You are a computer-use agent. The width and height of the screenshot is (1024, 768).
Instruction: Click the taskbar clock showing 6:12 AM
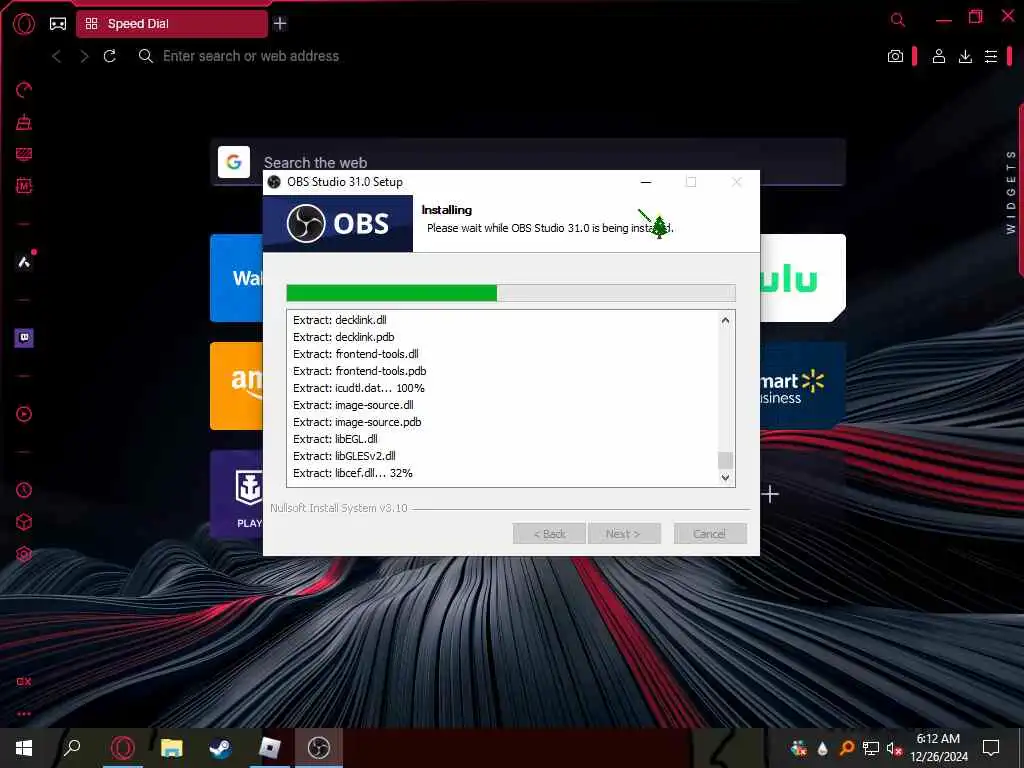(938, 748)
